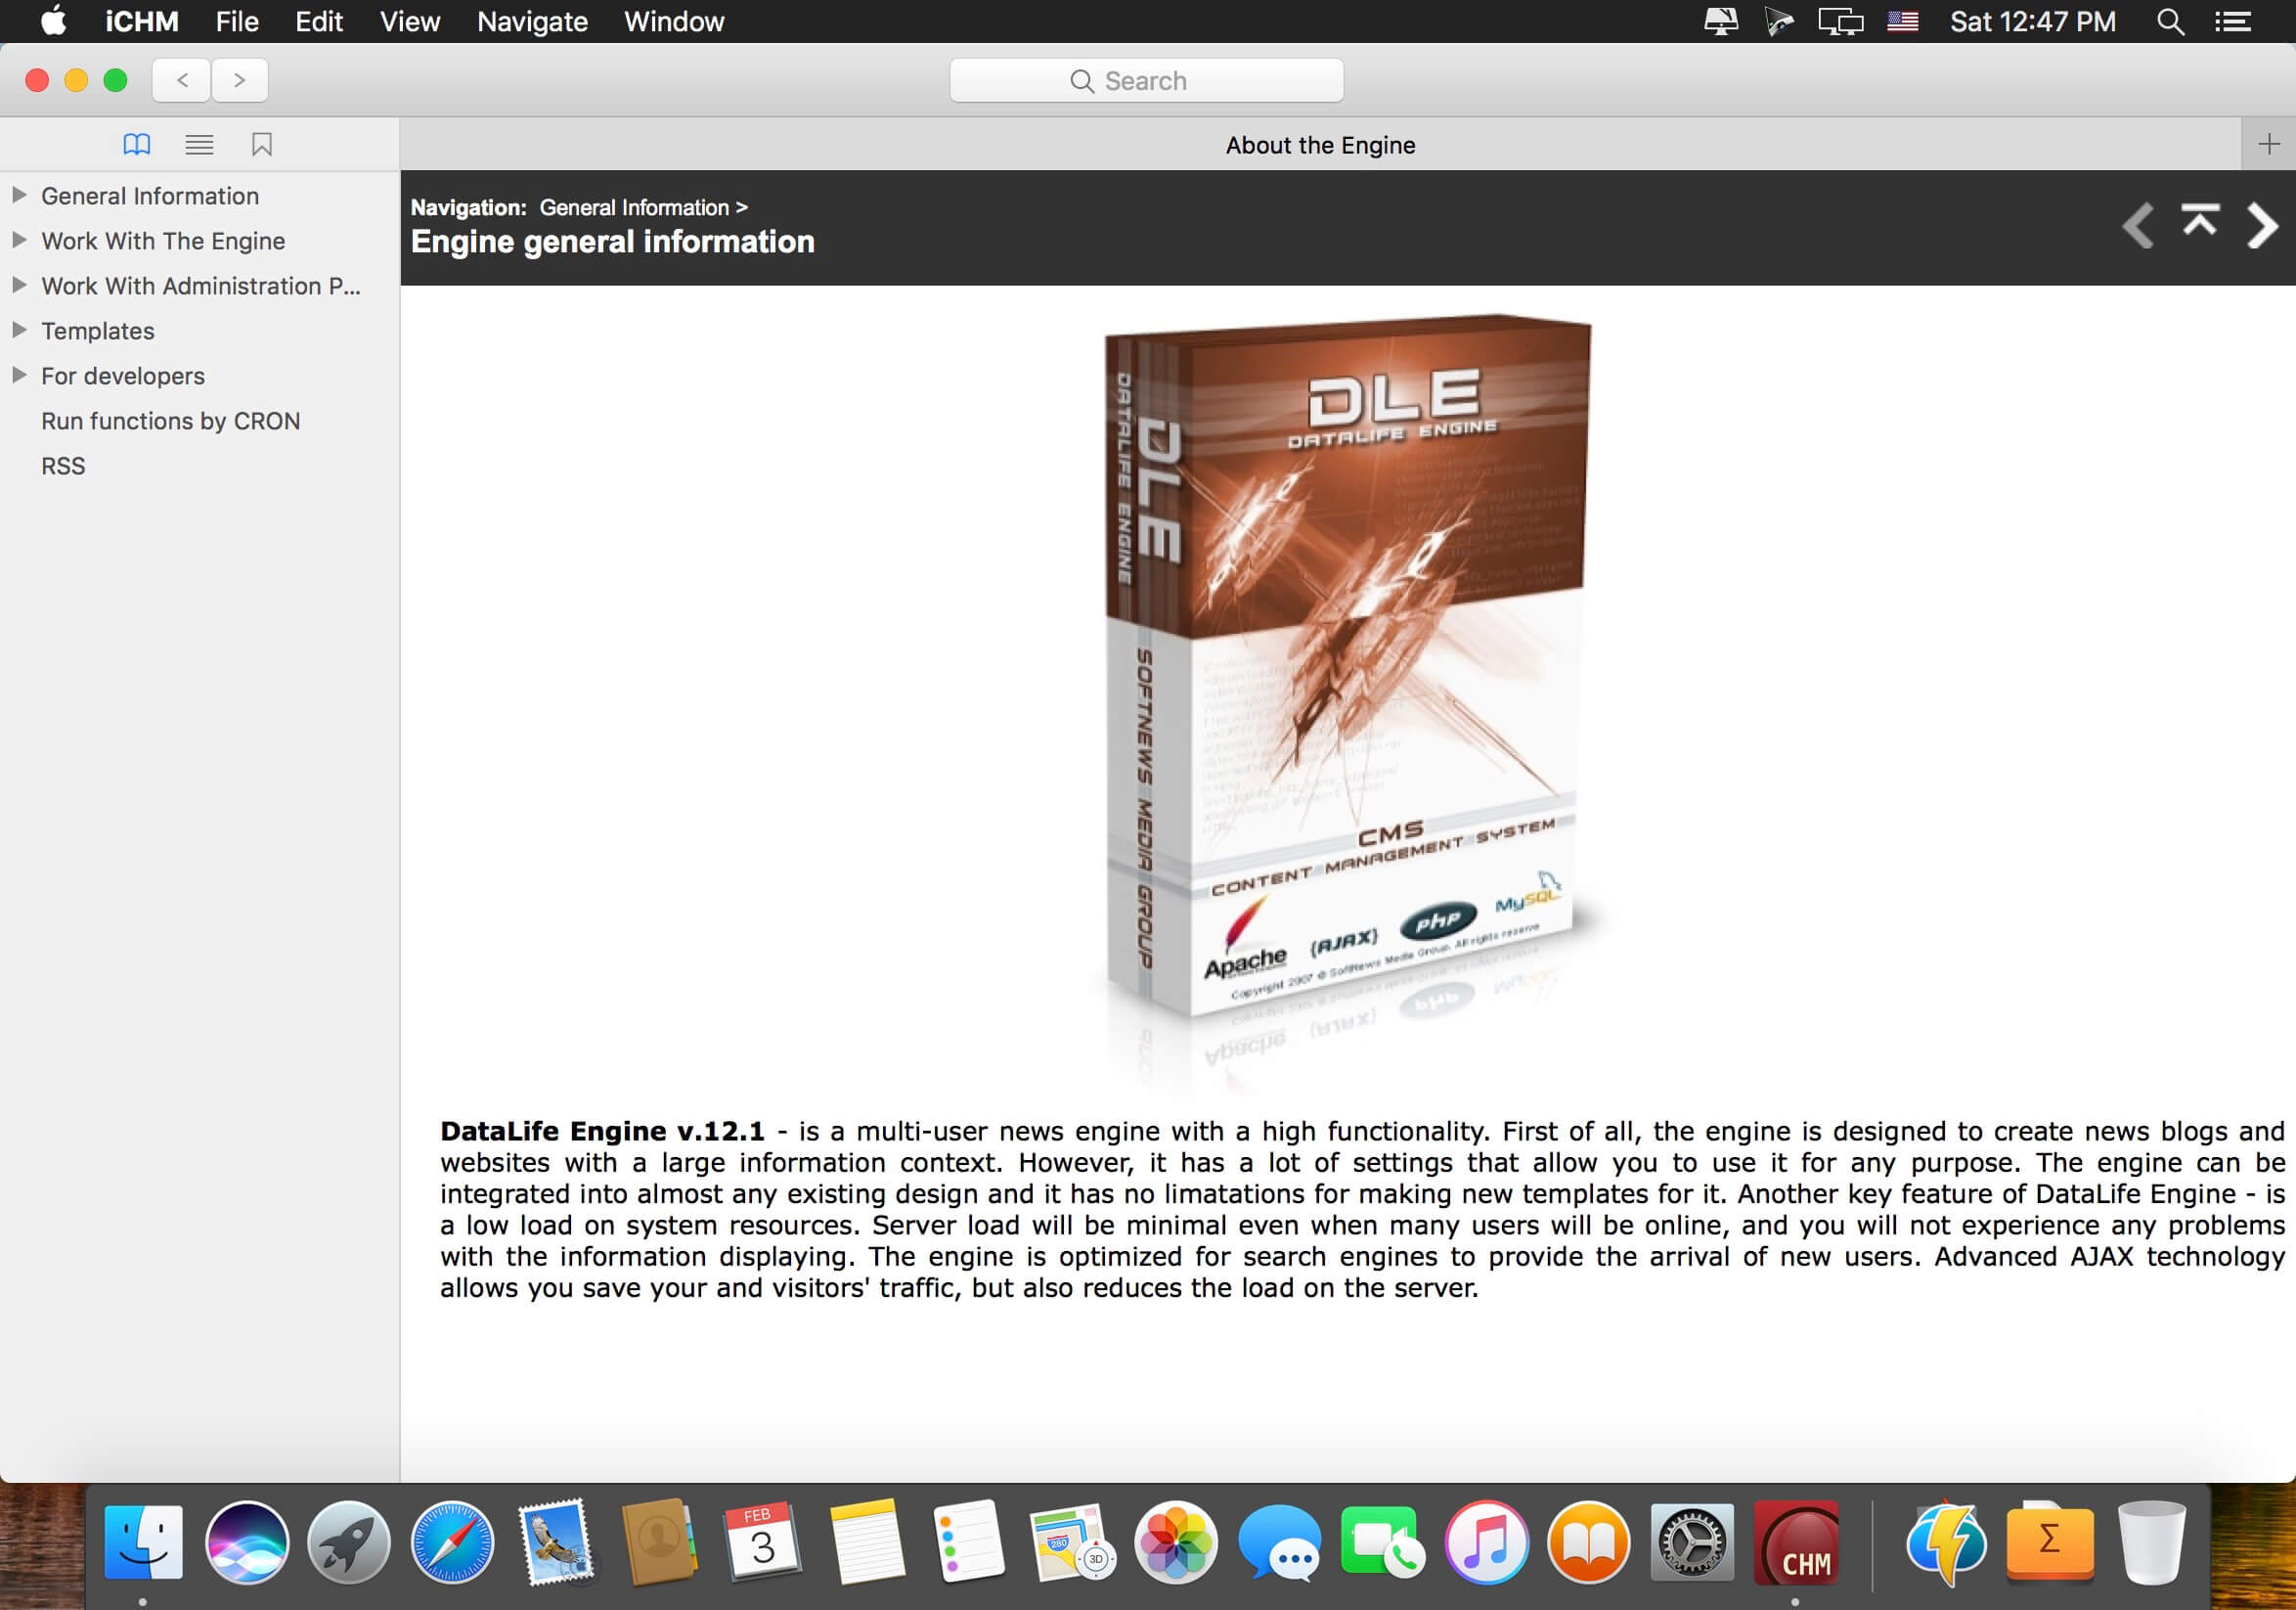Screen dimensions: 2296x1610
Task: Toggle the Work With Administration P... item
Action: click(x=18, y=285)
